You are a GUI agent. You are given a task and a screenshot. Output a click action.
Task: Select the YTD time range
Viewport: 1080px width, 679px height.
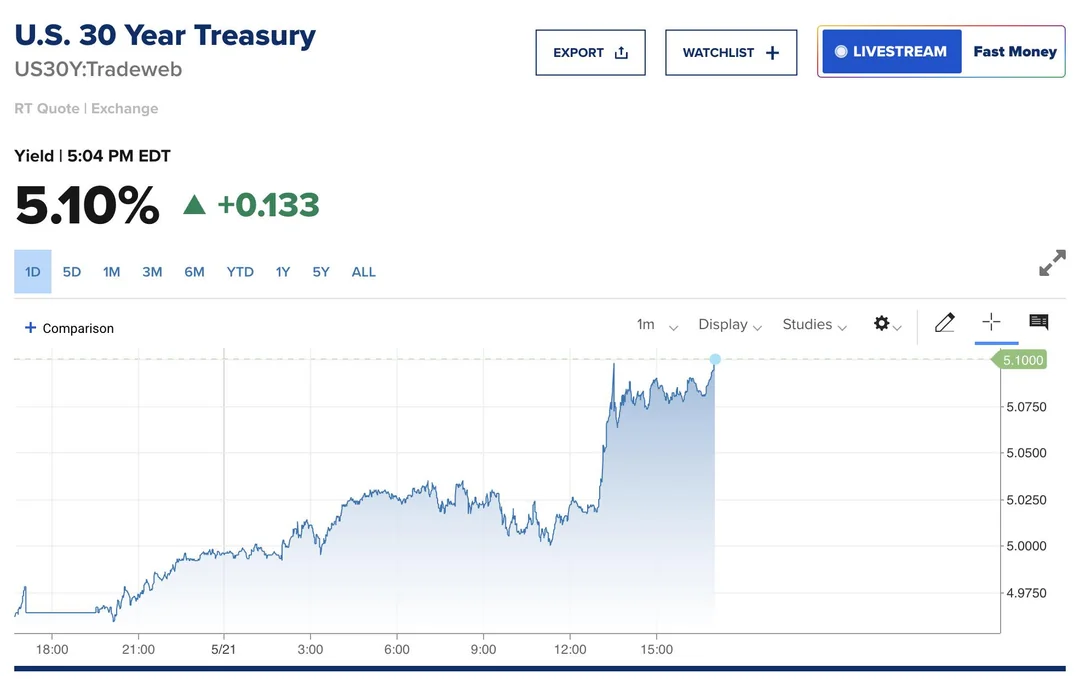240,272
